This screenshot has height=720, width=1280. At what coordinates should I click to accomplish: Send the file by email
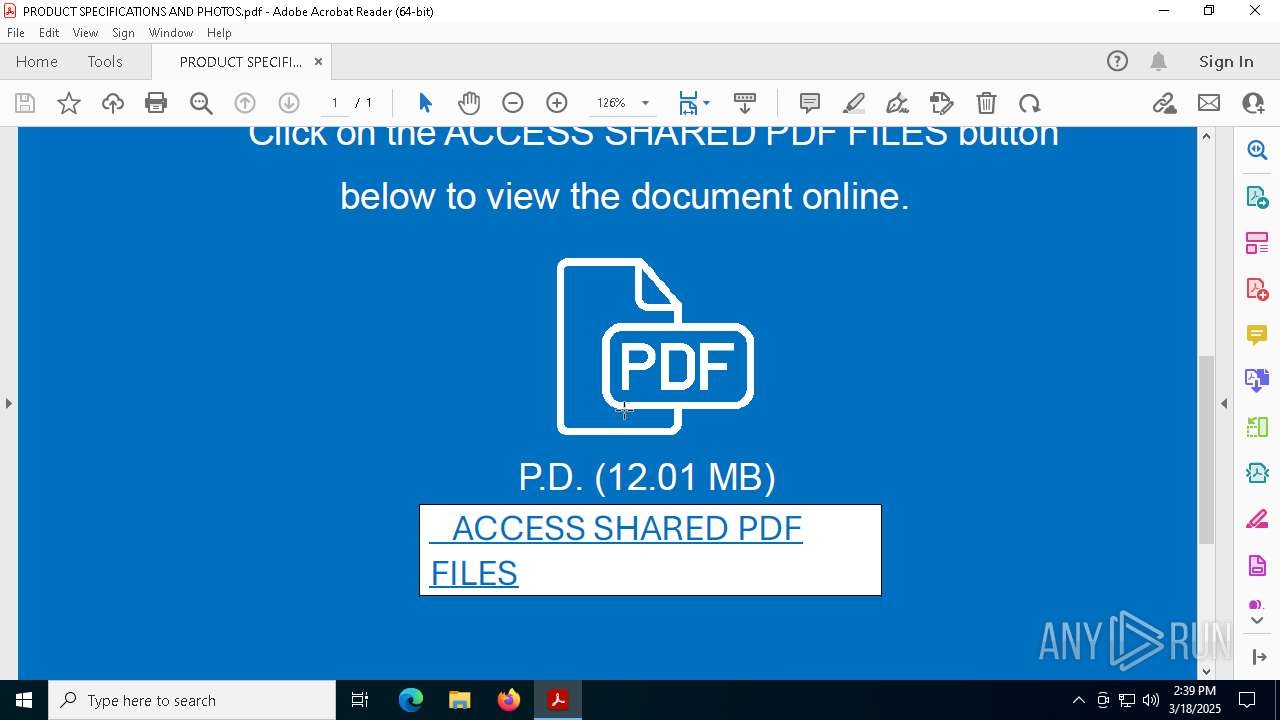point(1208,103)
